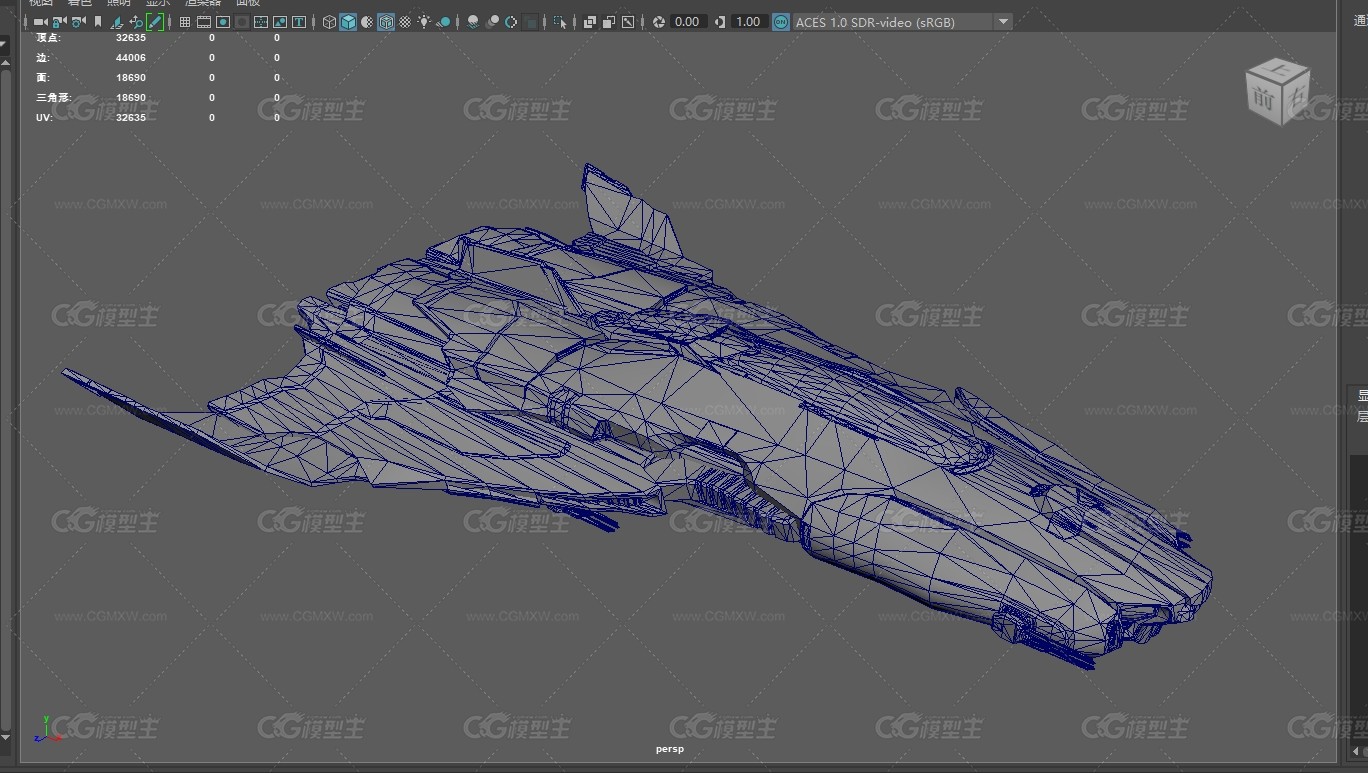1368x773 pixels.
Task: Click the 三角形 heads-up label
Action: 54,98
